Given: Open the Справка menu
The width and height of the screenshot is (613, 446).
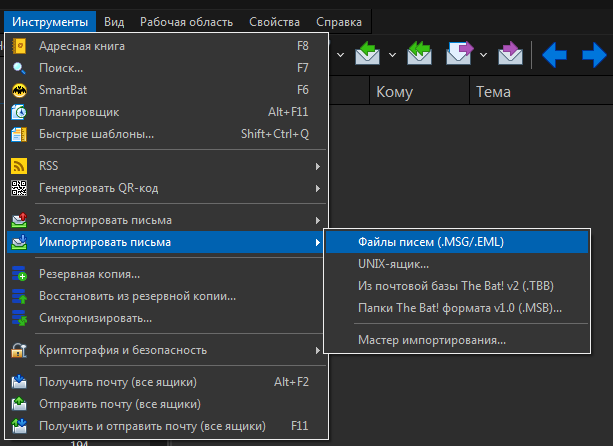Looking at the screenshot, I should [339, 22].
